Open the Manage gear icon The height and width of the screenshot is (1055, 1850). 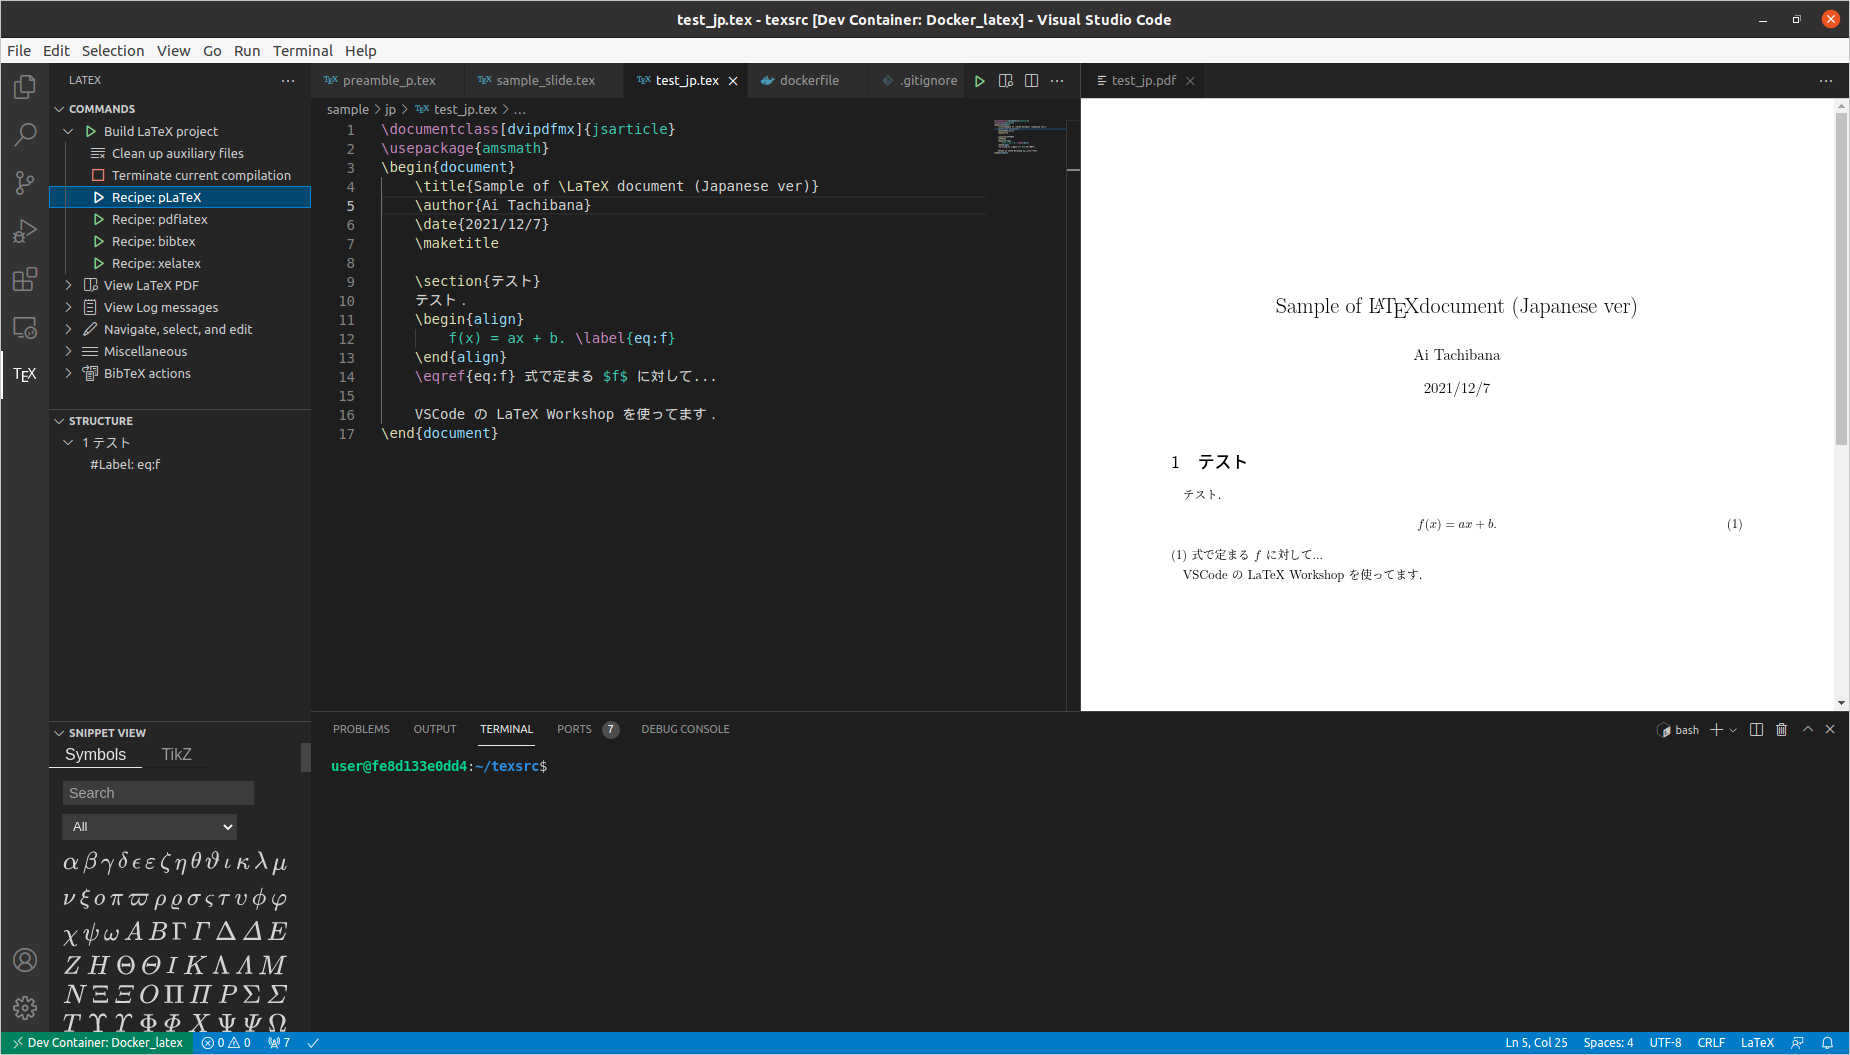[25, 1007]
